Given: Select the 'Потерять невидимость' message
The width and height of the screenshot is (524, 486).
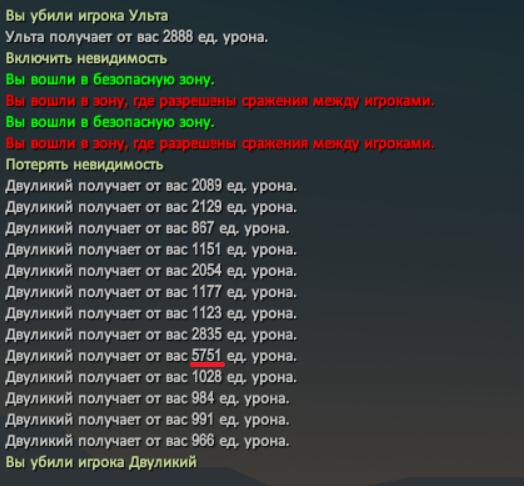Looking at the screenshot, I should click(85, 165).
